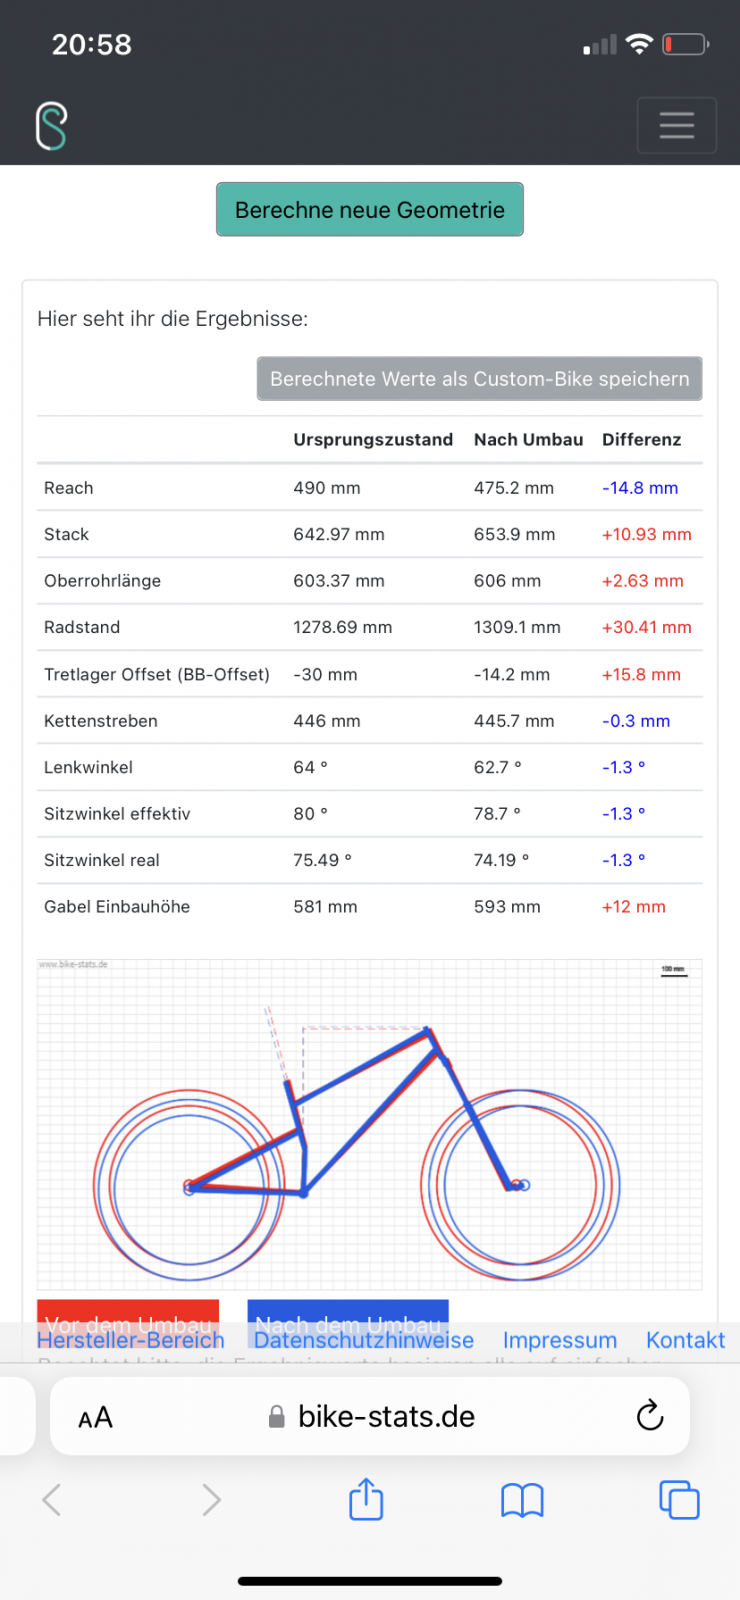Open the Kontakt footer link
Screen dimensions: 740x1600
685,1341
